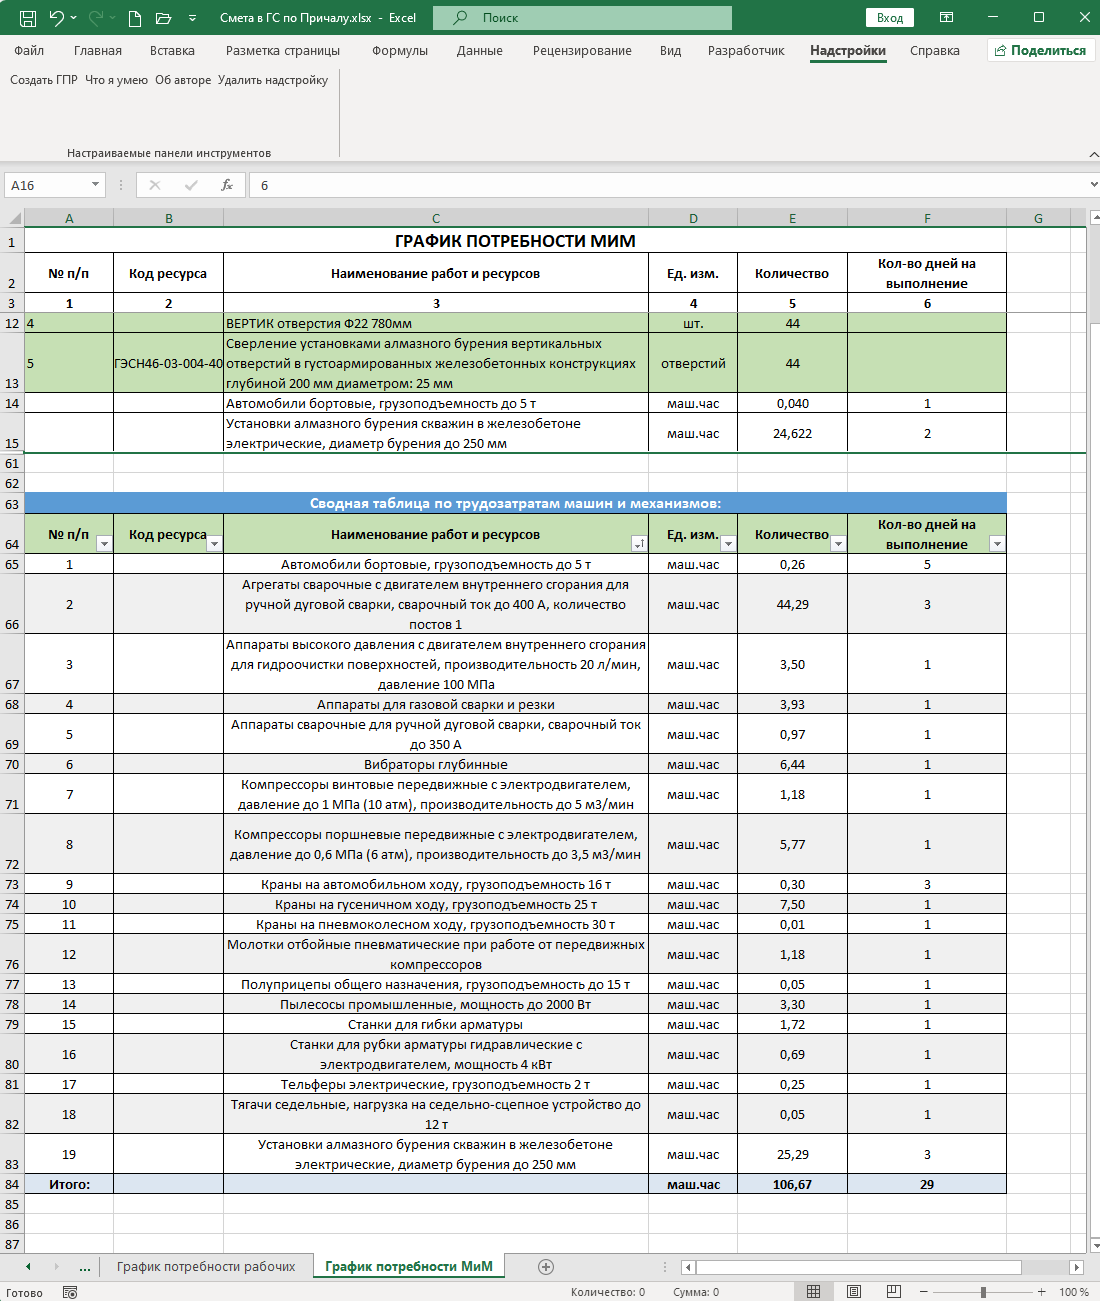Switch to 'График потребности рабочих' sheet tab

pos(206,1267)
